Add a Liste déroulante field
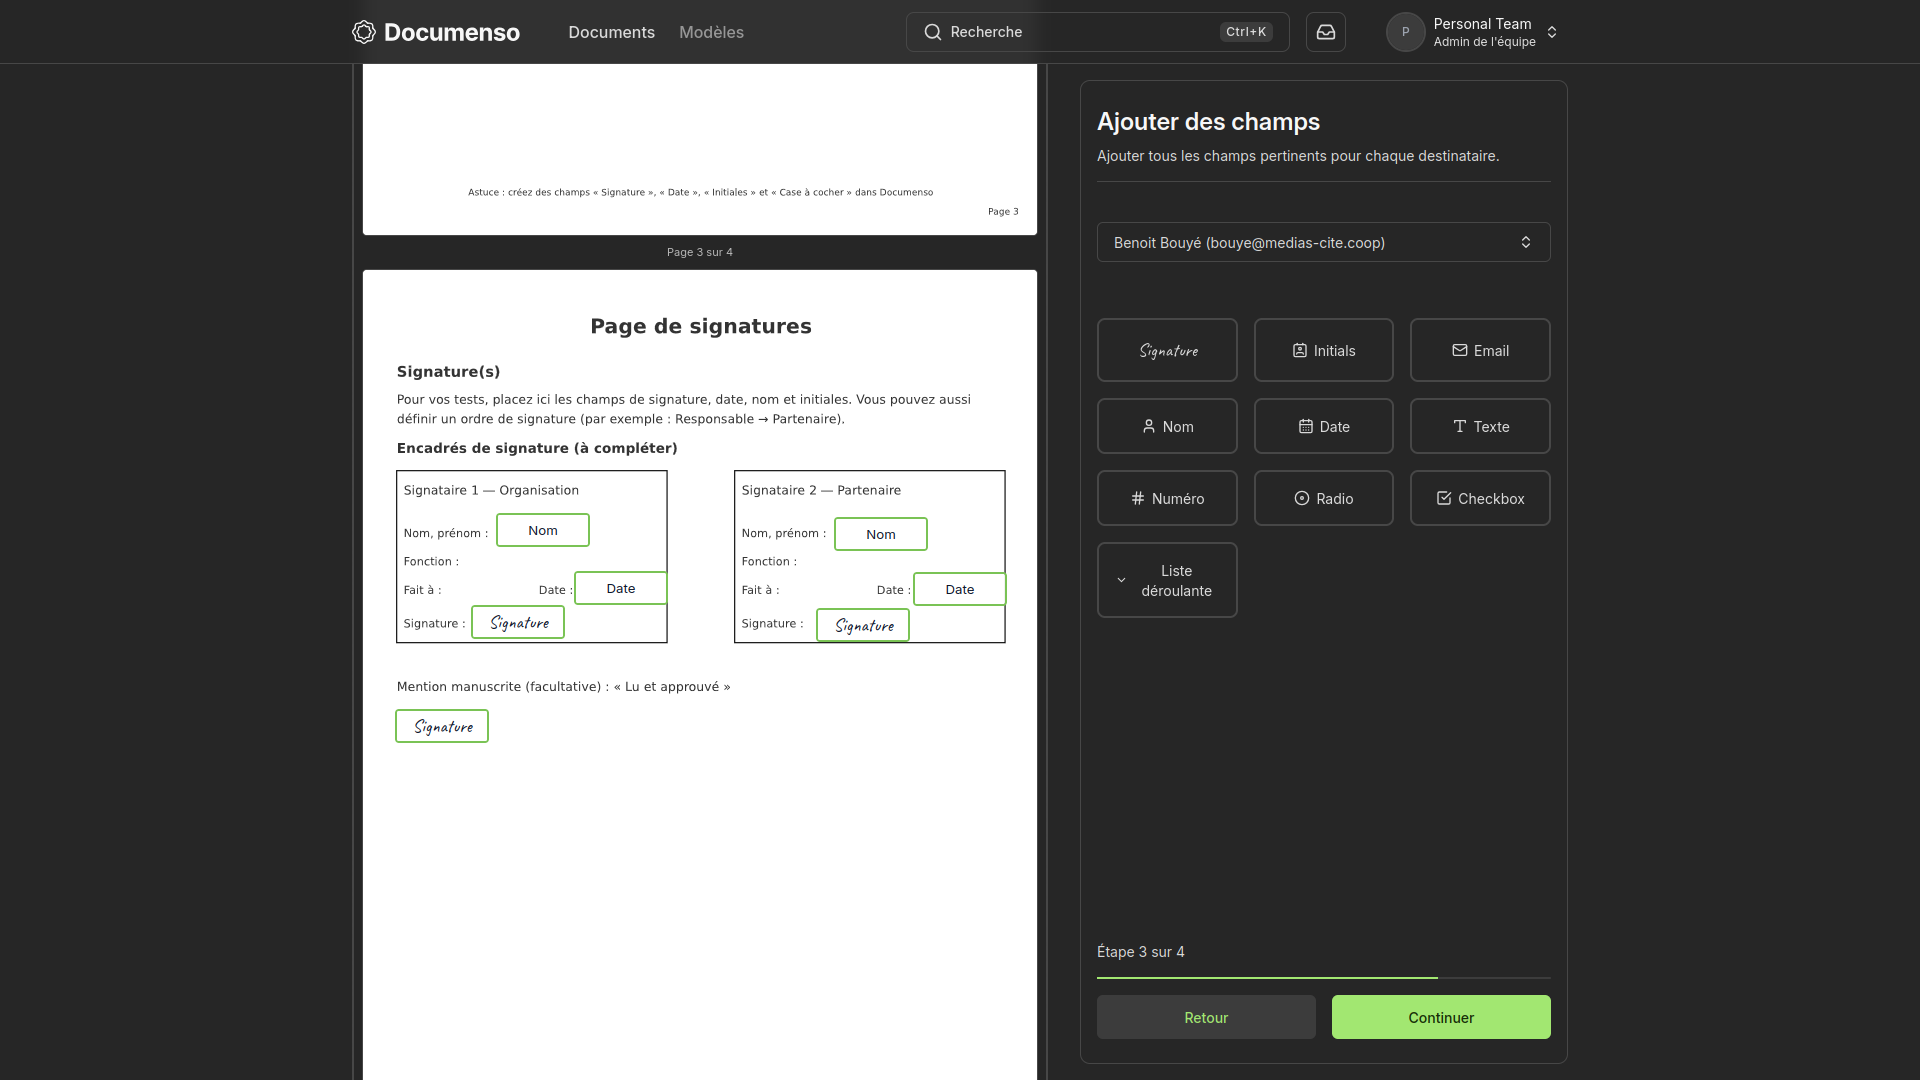The image size is (1920, 1080). click(1167, 580)
